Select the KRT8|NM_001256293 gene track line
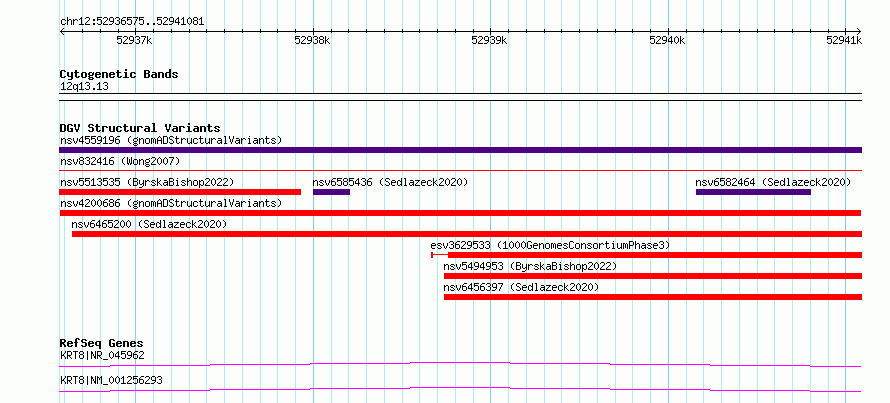890x403 pixels. pos(460,389)
